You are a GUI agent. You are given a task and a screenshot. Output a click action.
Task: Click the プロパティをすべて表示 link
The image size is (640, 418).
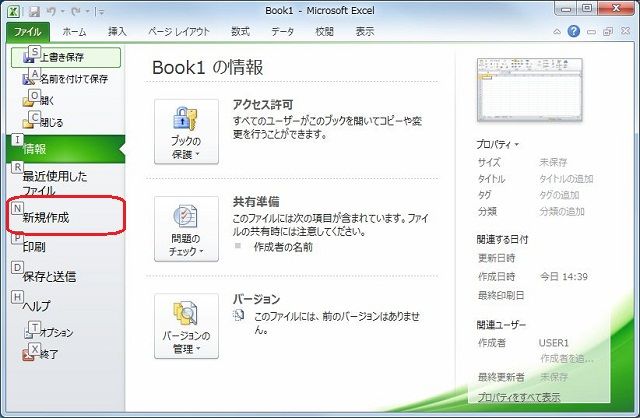point(519,397)
